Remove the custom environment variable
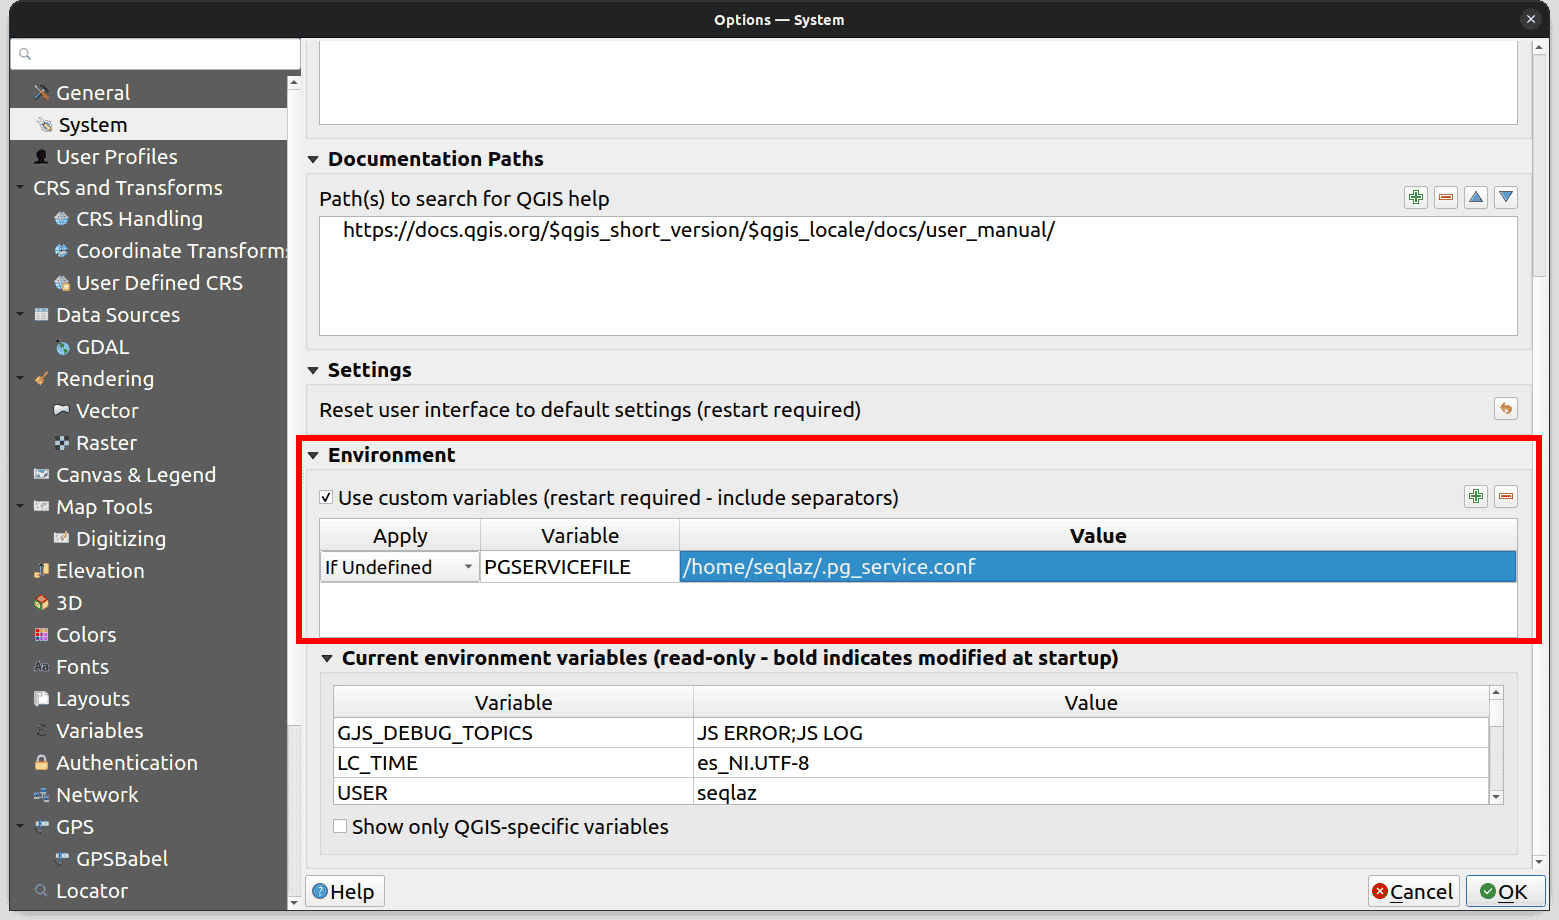This screenshot has height=920, width=1559. point(1506,496)
